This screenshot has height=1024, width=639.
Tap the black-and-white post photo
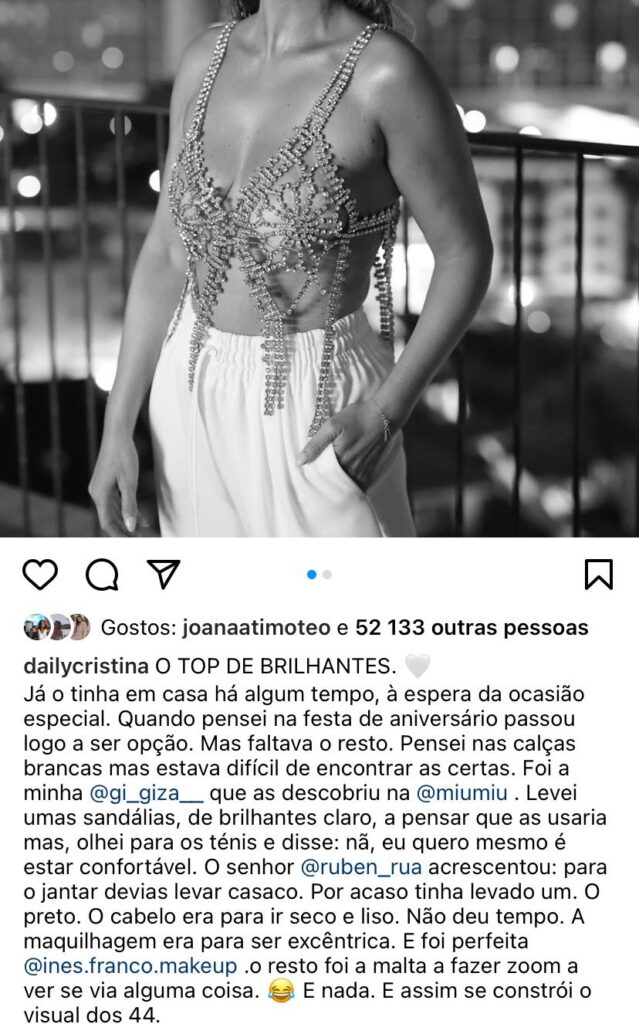[x=320, y=268]
